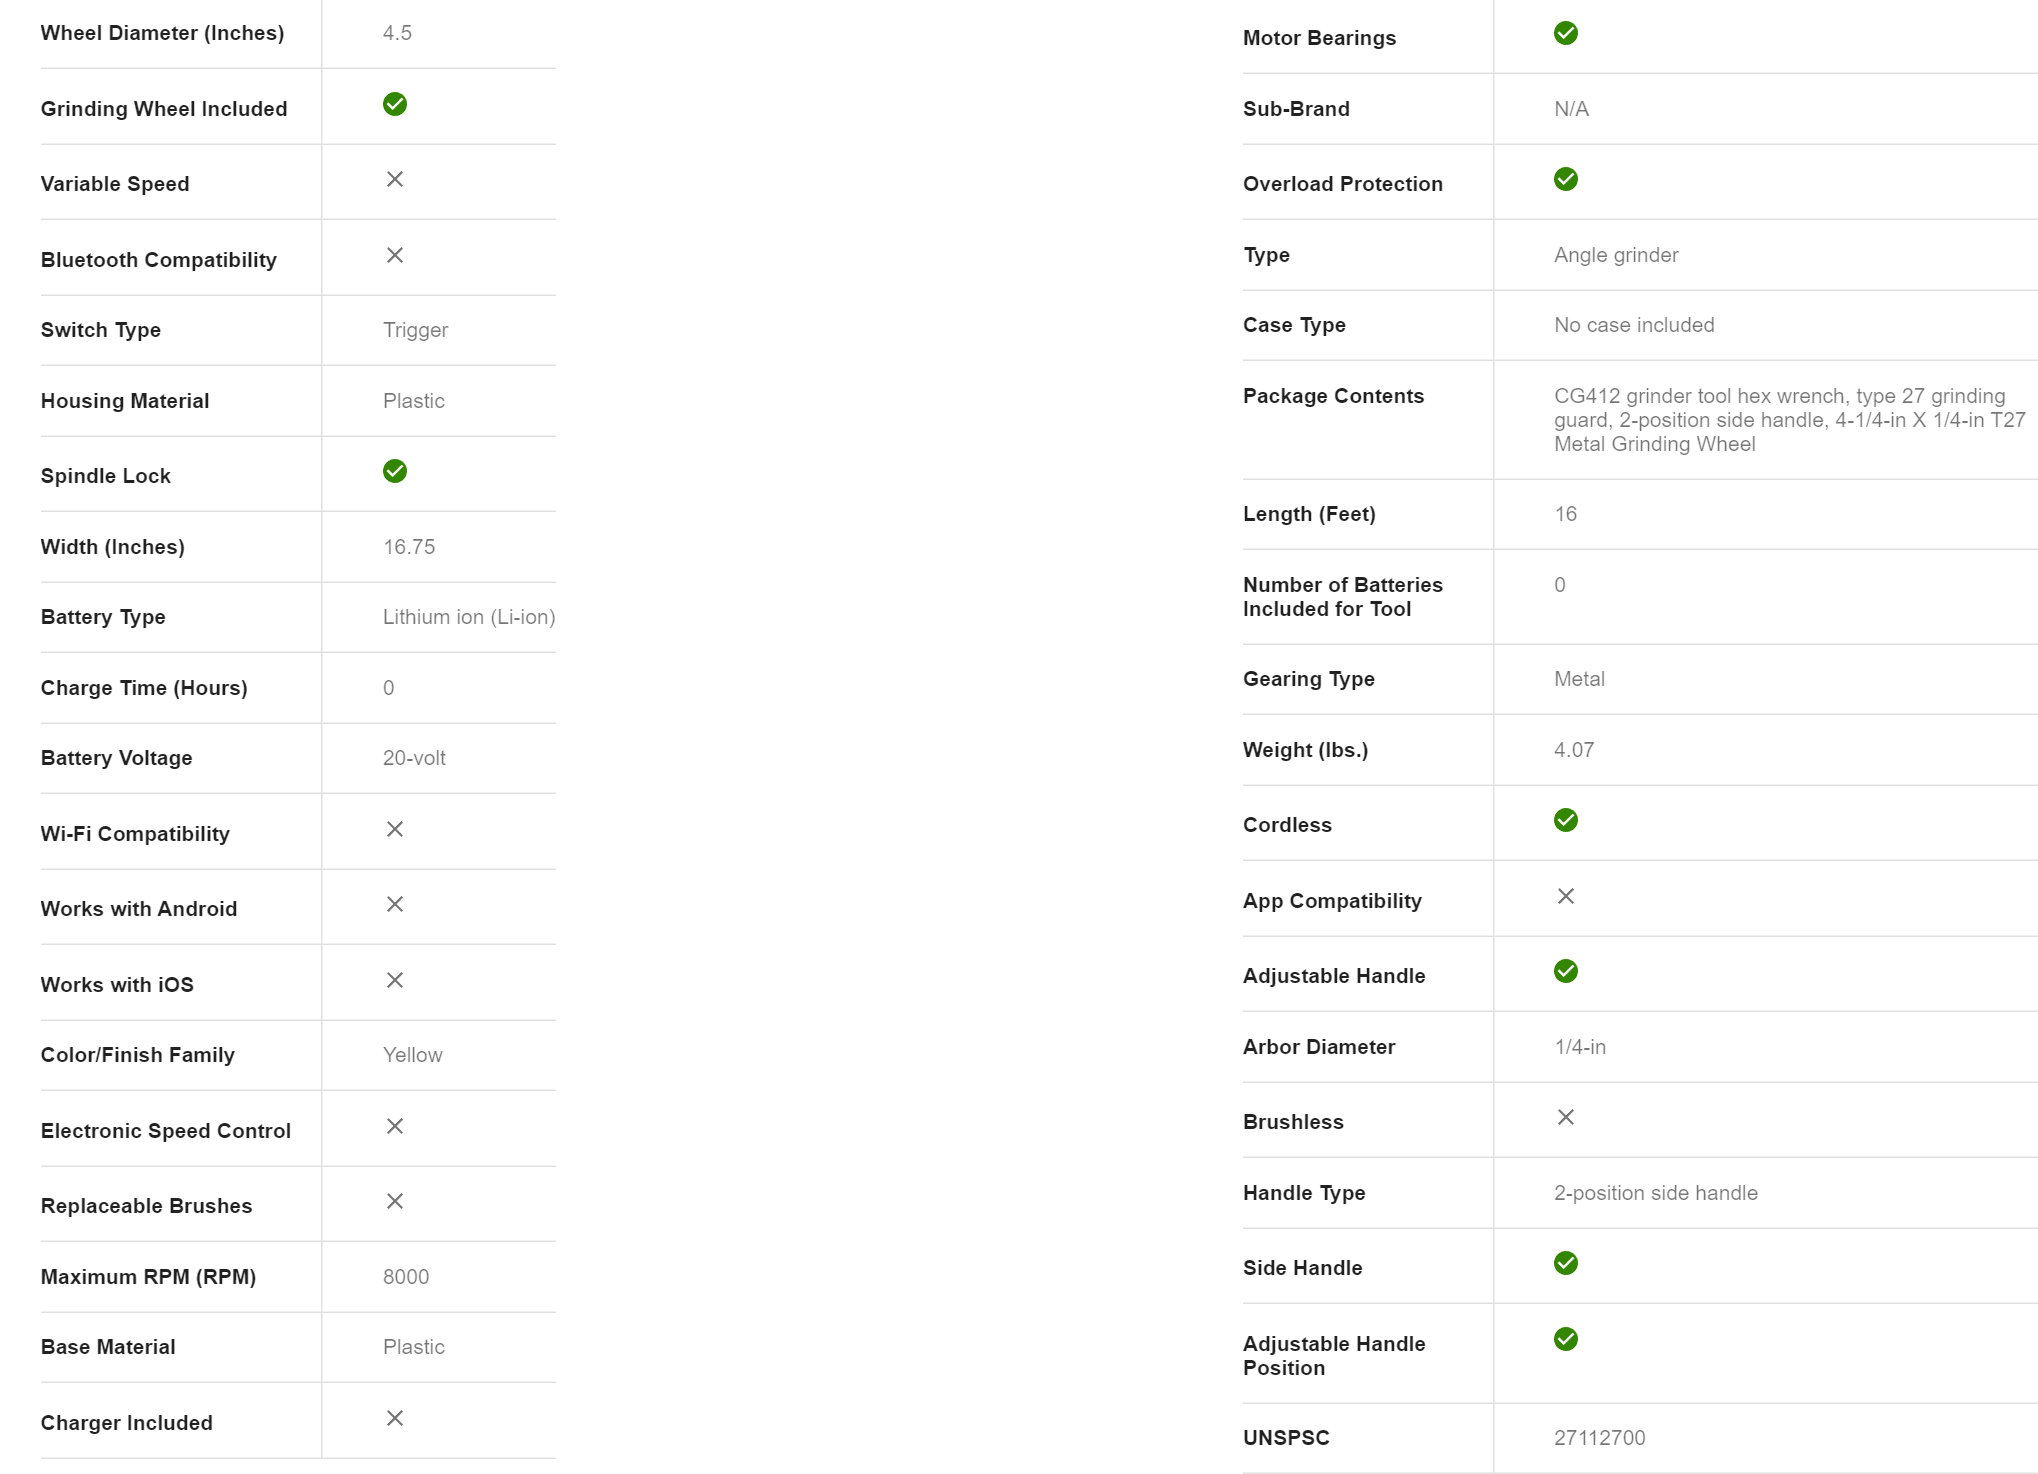The image size is (2038, 1474).
Task: Click the X icon for Charger Included
Action: 395,1418
